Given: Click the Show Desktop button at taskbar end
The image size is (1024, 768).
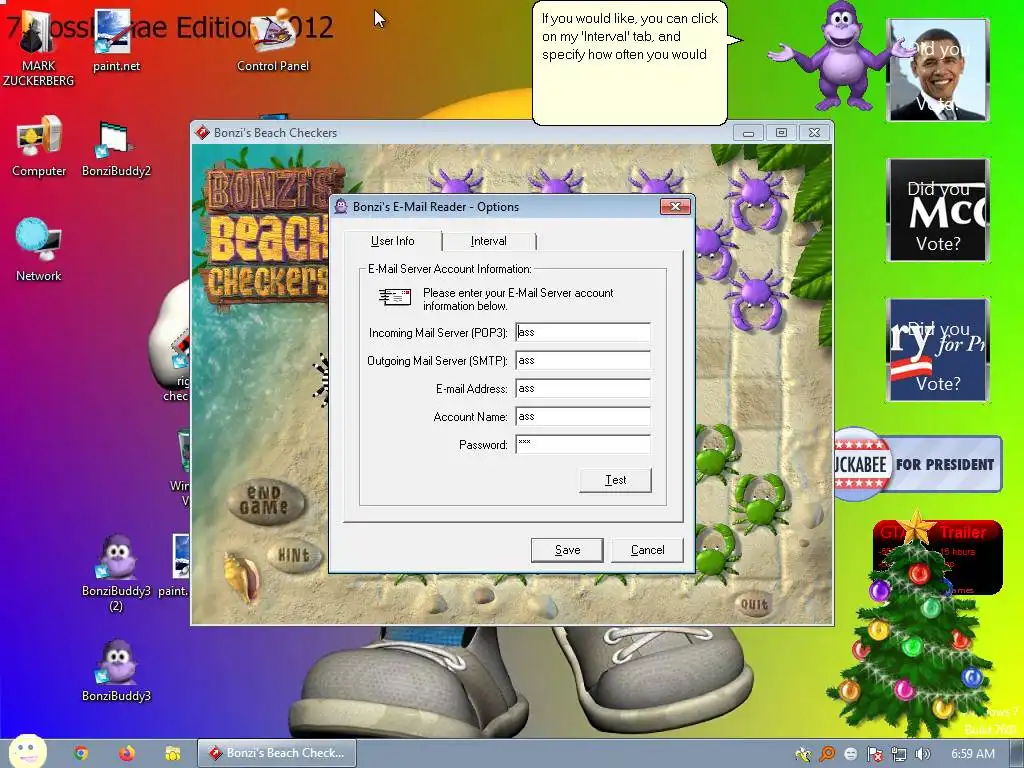Looking at the screenshot, I should click(x=1019, y=754).
